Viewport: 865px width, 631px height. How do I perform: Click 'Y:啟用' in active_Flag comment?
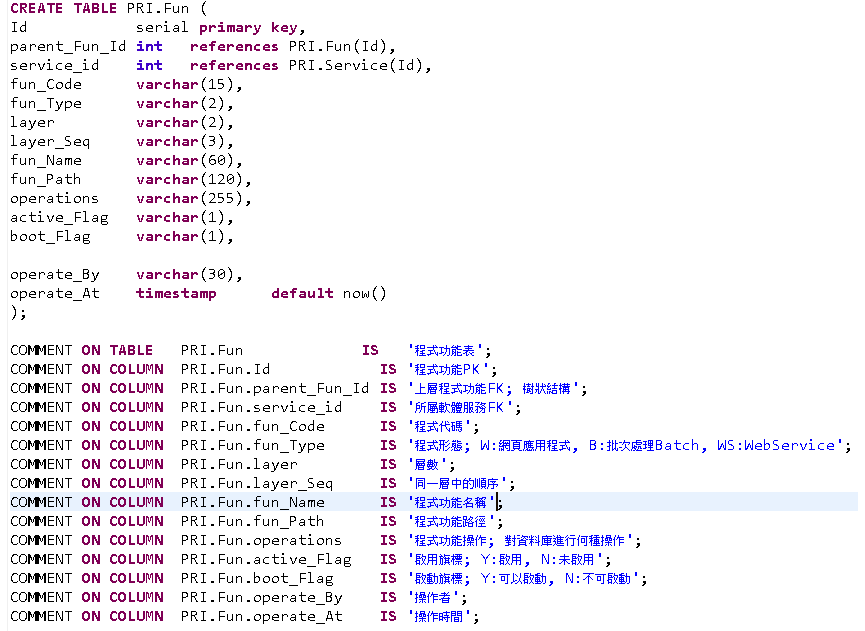tap(501, 560)
